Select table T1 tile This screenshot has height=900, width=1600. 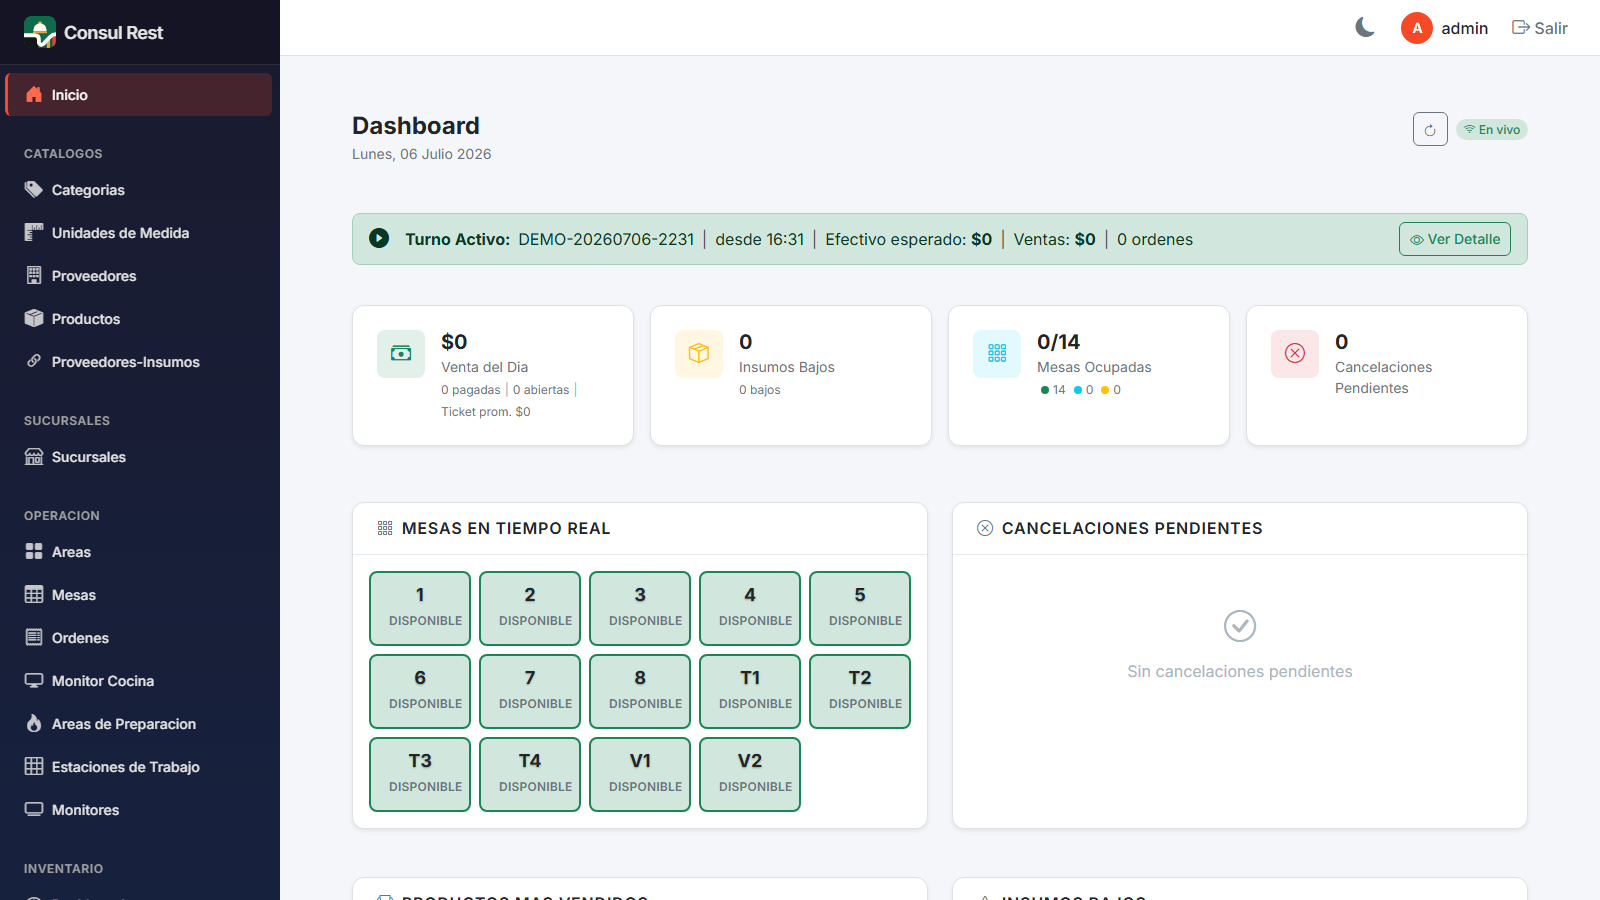point(750,691)
